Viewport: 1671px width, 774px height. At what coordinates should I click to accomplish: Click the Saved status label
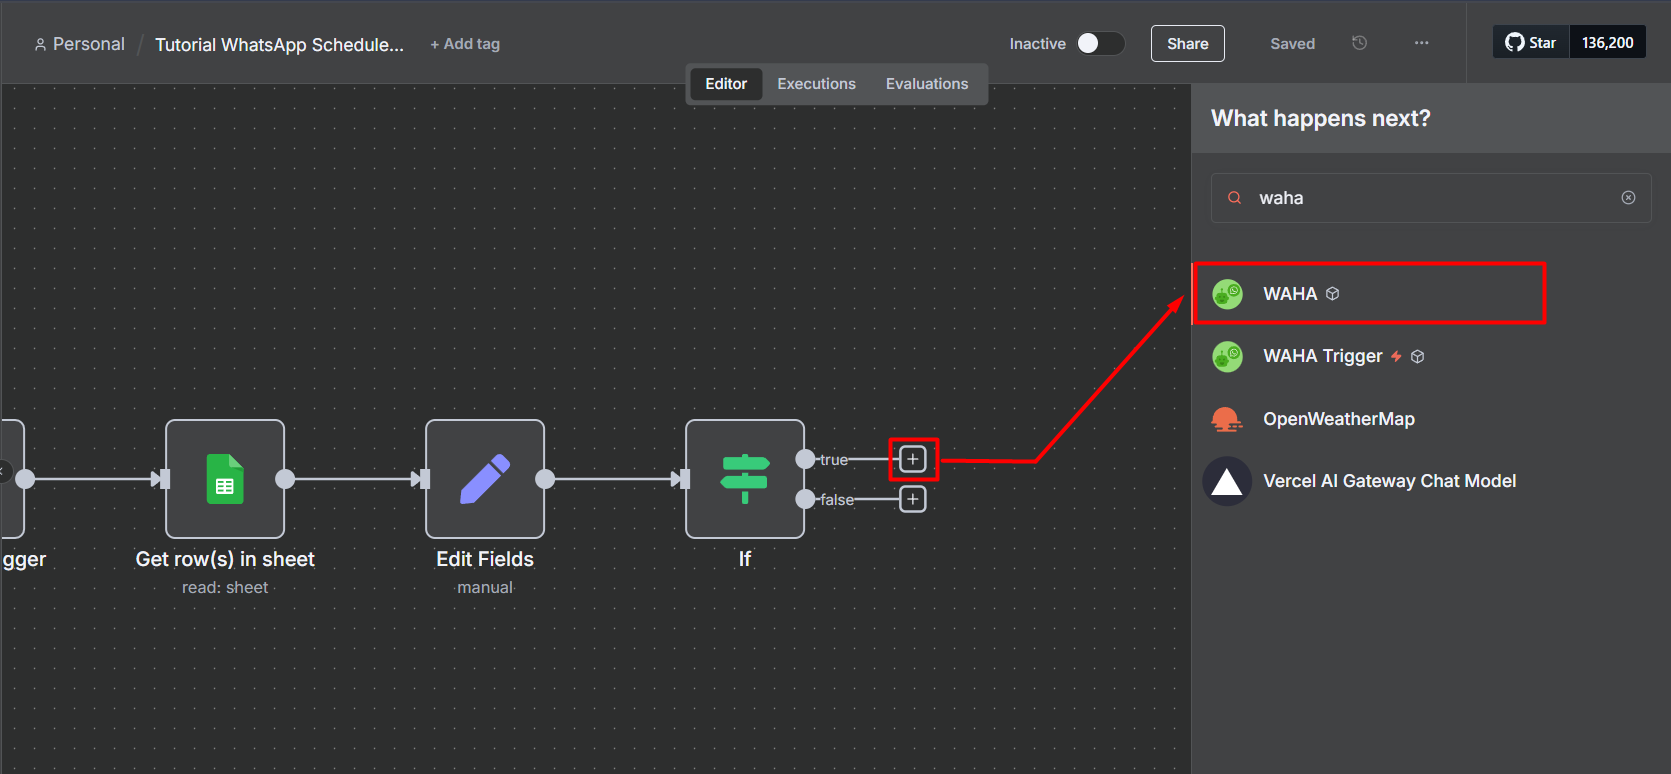pyautogui.click(x=1293, y=44)
